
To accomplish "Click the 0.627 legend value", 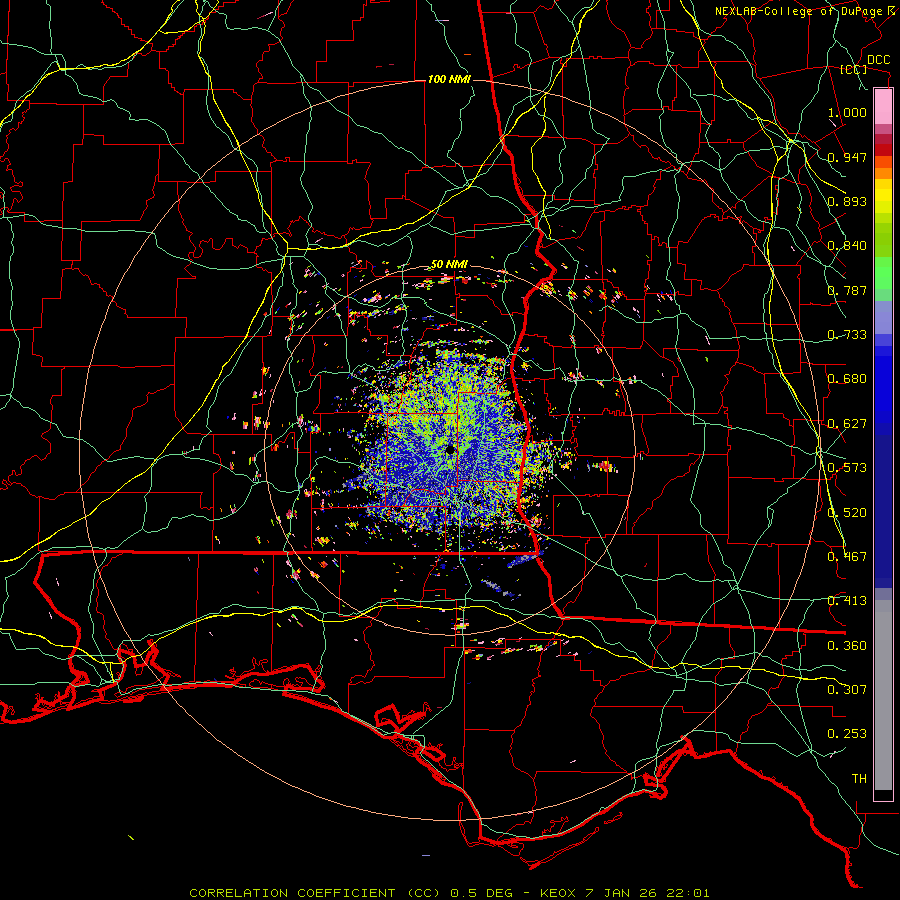I will point(847,424).
